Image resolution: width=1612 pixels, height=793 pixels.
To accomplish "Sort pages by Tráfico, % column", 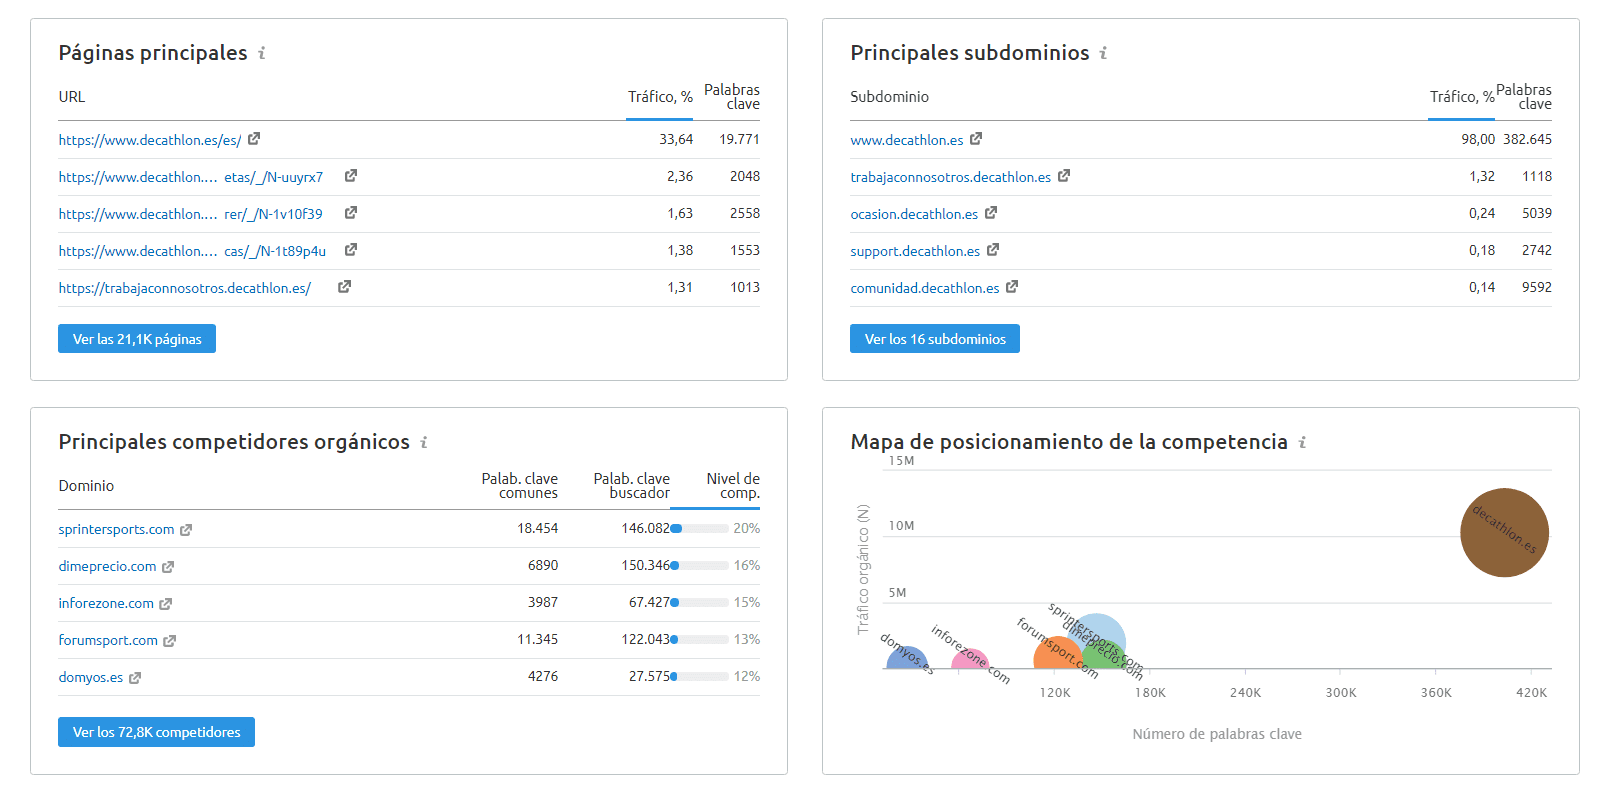I will pos(660,97).
